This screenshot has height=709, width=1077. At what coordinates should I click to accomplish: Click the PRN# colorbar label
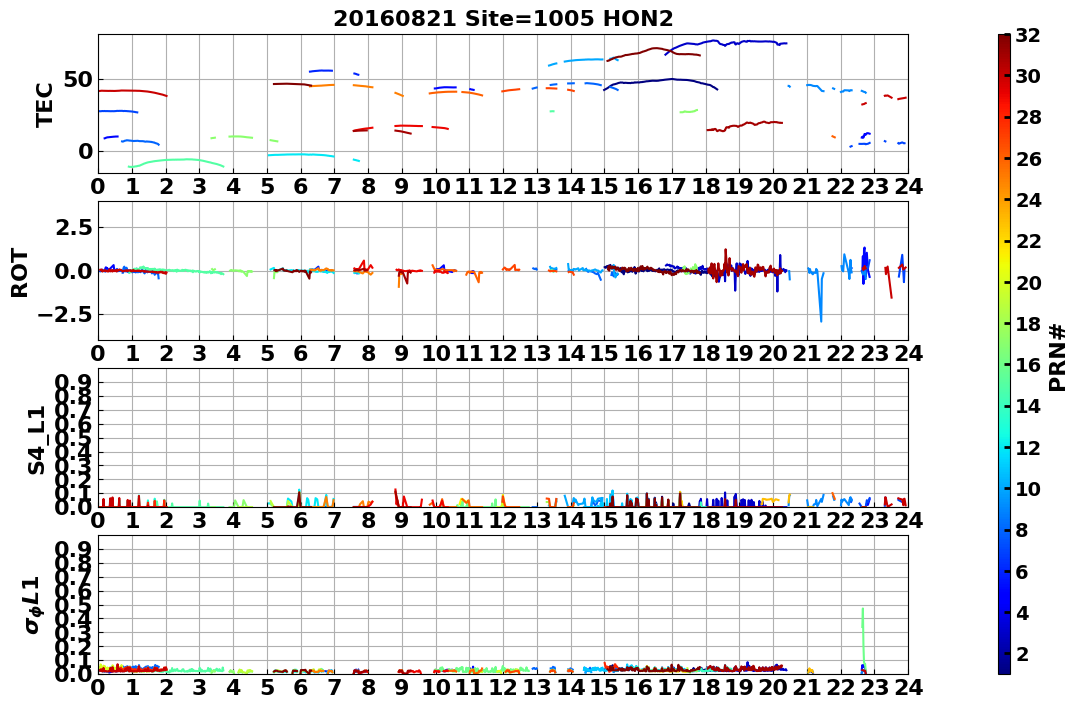click(1057, 358)
